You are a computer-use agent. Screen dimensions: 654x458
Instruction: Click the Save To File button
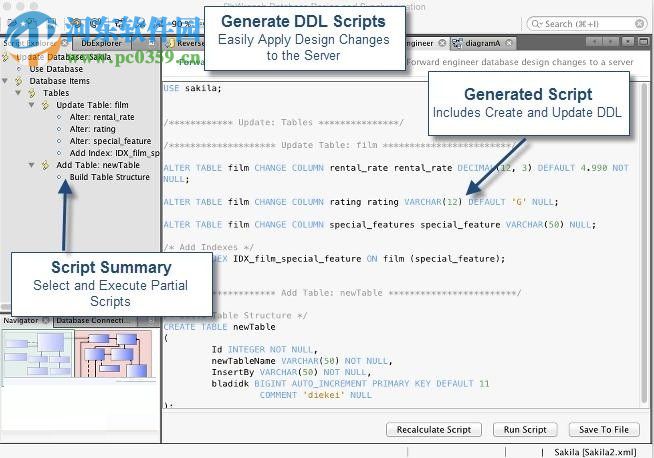[604, 429]
